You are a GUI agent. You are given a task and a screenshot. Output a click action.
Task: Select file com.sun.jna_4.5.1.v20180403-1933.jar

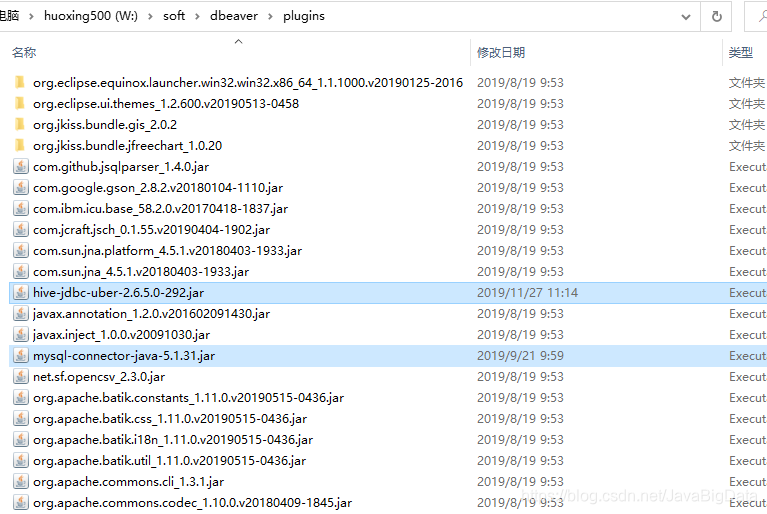141,272
